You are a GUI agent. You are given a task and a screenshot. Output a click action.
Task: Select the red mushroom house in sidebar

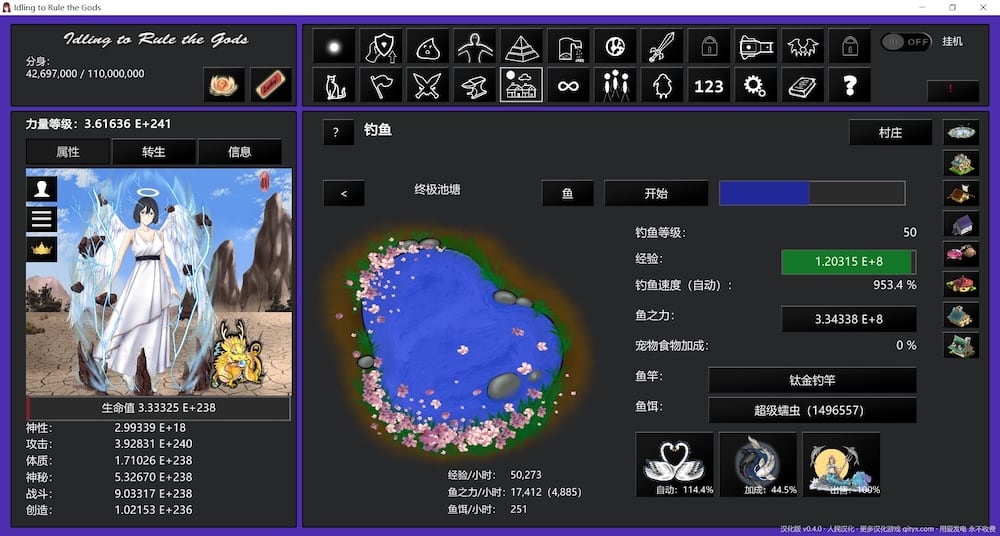961,284
